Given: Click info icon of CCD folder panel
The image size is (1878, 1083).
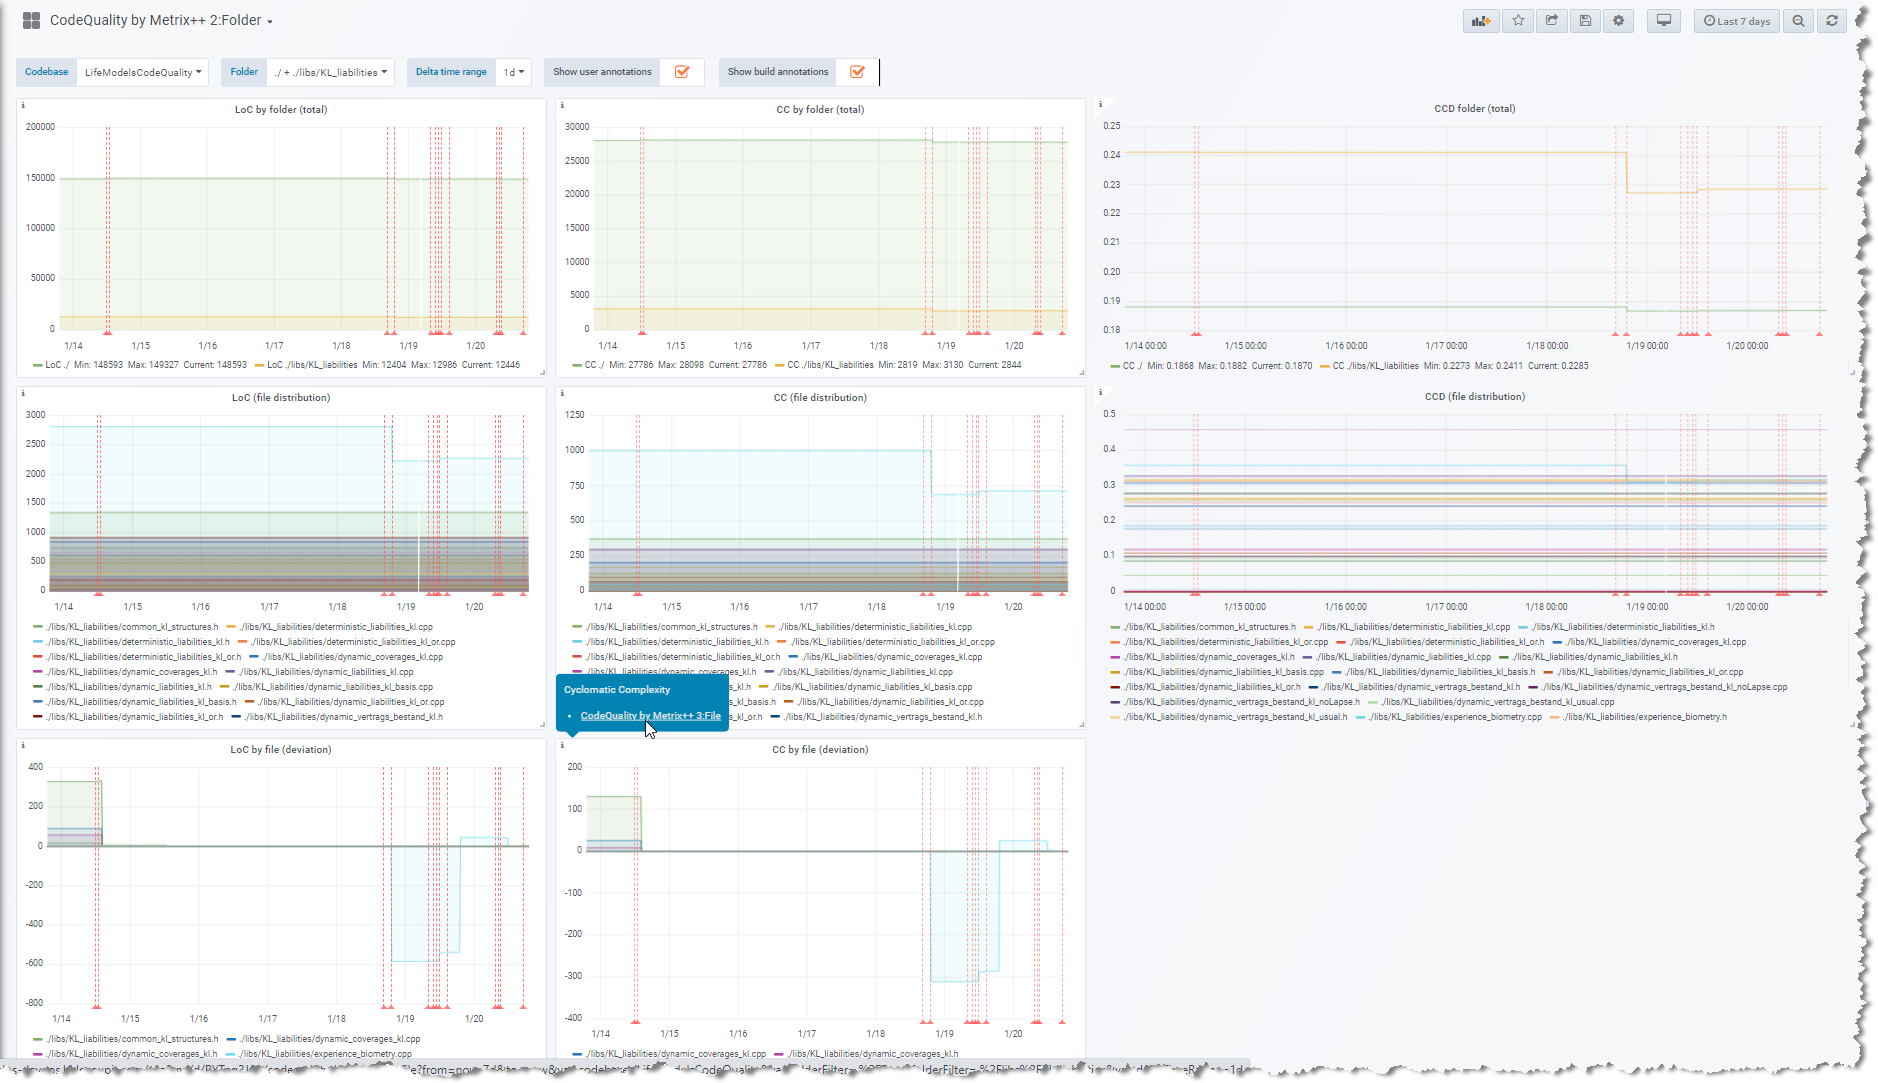Looking at the screenshot, I should [x=1101, y=104].
